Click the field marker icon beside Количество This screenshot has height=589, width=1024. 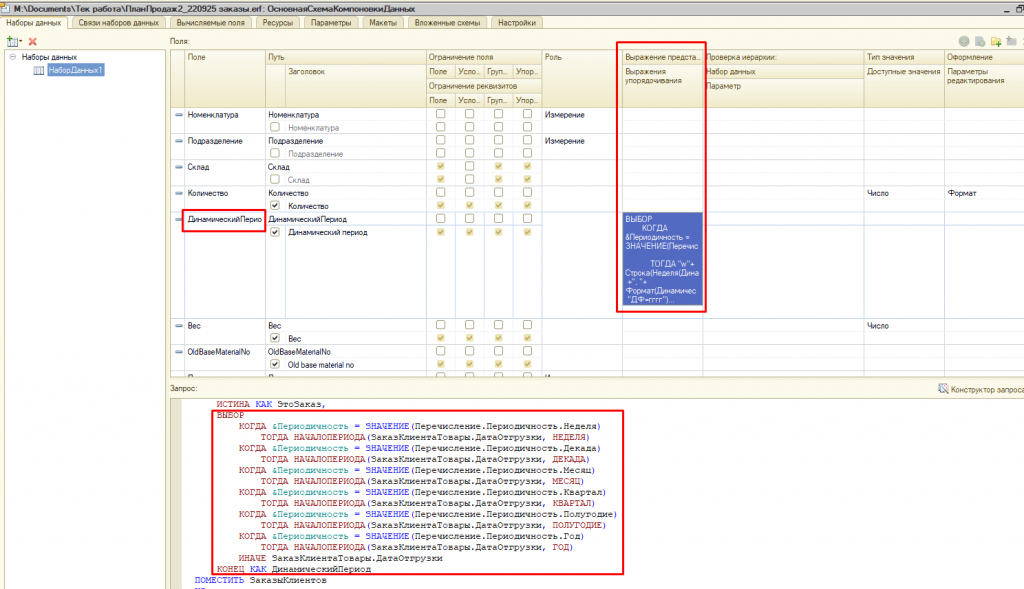click(x=179, y=193)
